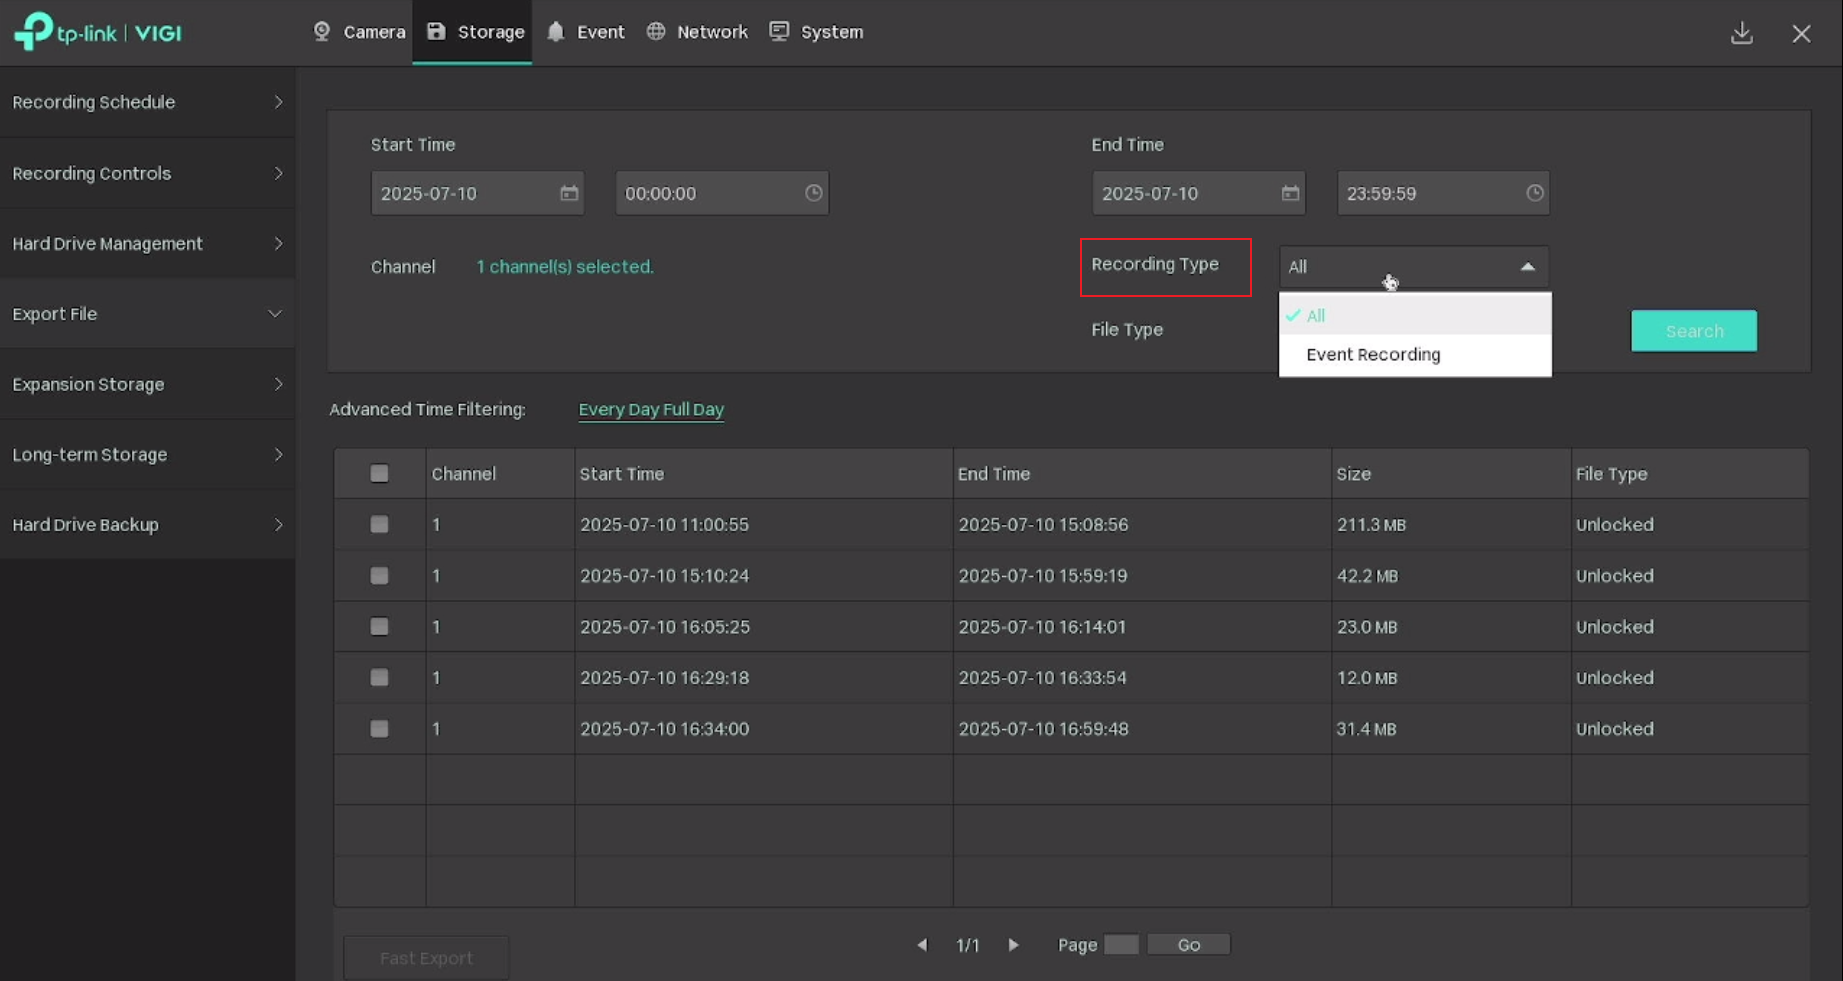Open the Start Time calendar picker
Image resolution: width=1843 pixels, height=981 pixels.
tap(566, 193)
